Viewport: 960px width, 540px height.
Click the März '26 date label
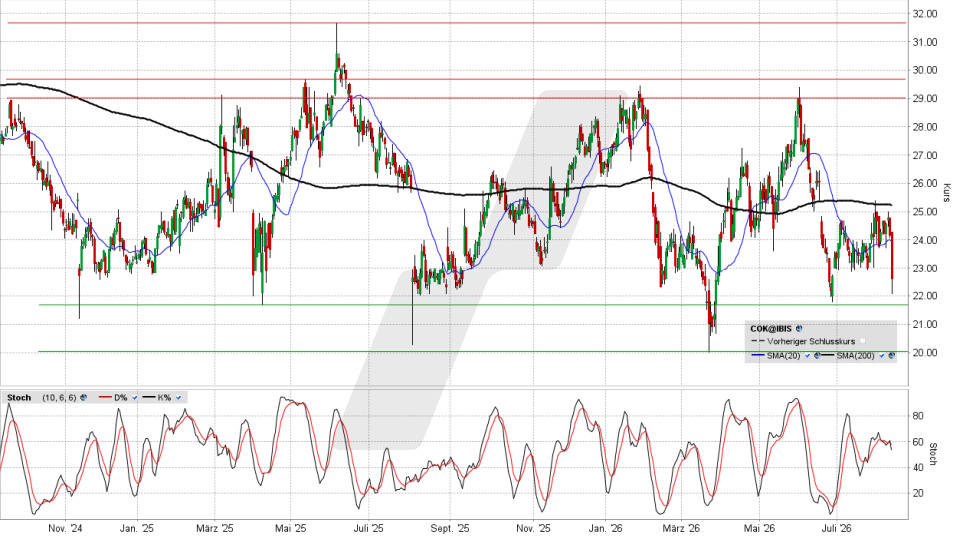tap(681, 528)
